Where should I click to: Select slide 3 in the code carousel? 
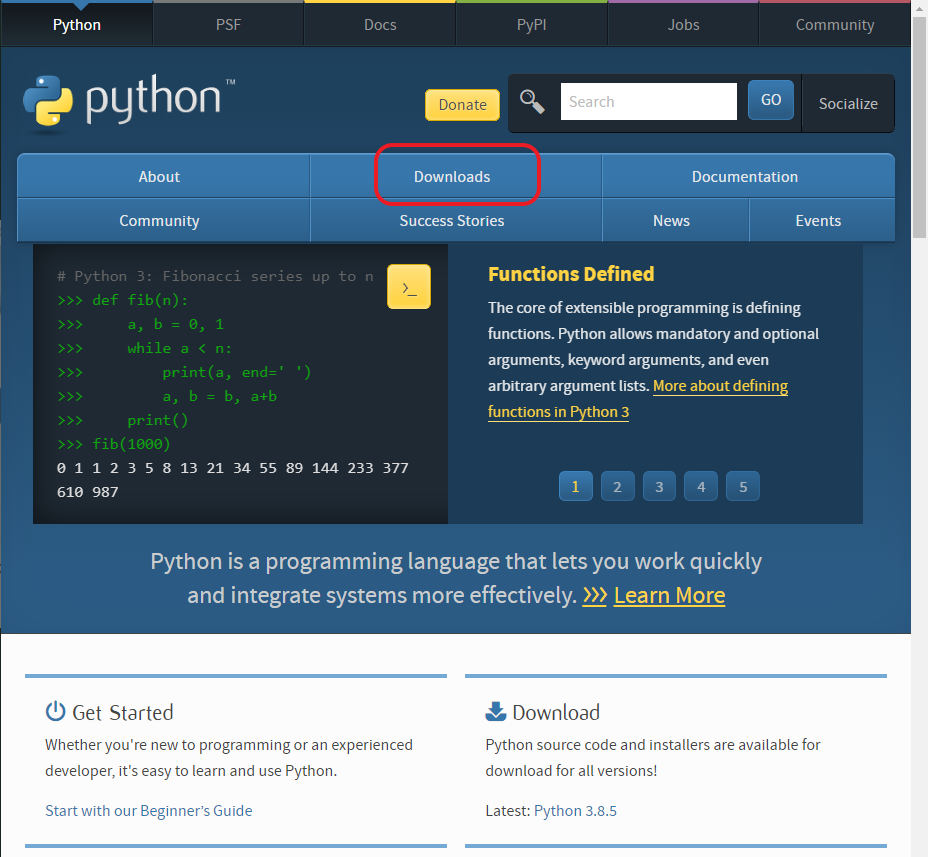(659, 487)
